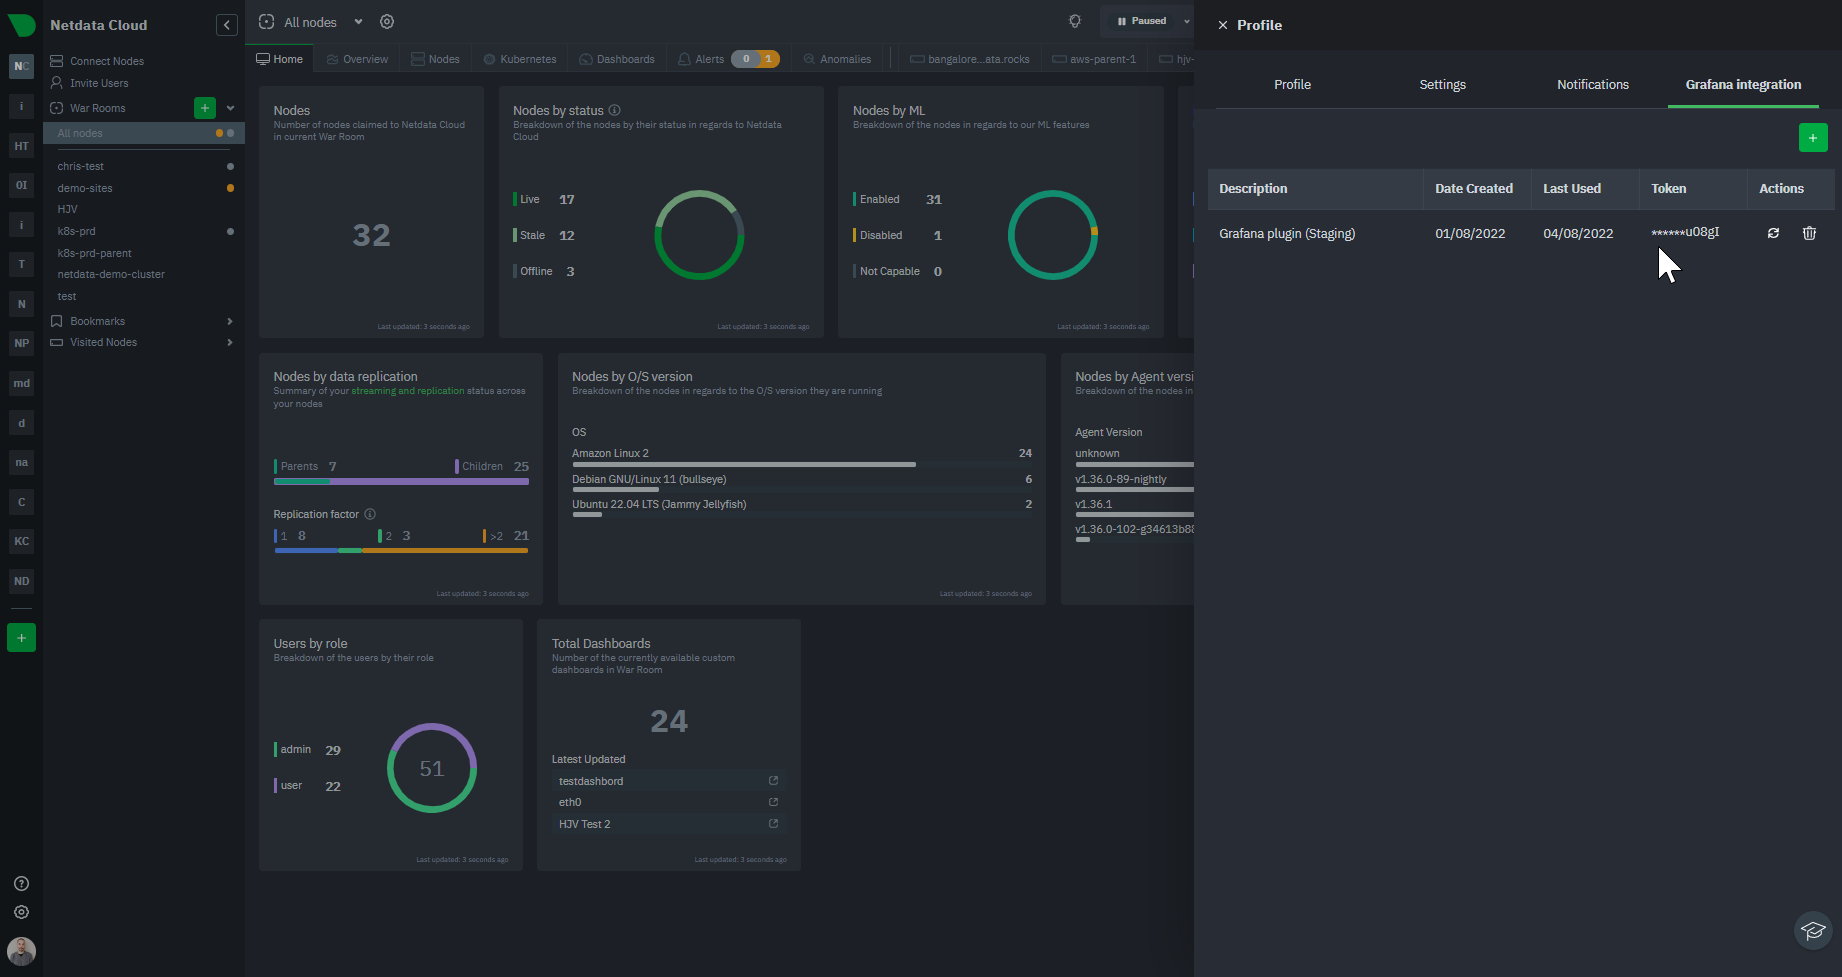Switch to the NP space
Viewport: 1842px width, 977px height.
click(x=21, y=343)
